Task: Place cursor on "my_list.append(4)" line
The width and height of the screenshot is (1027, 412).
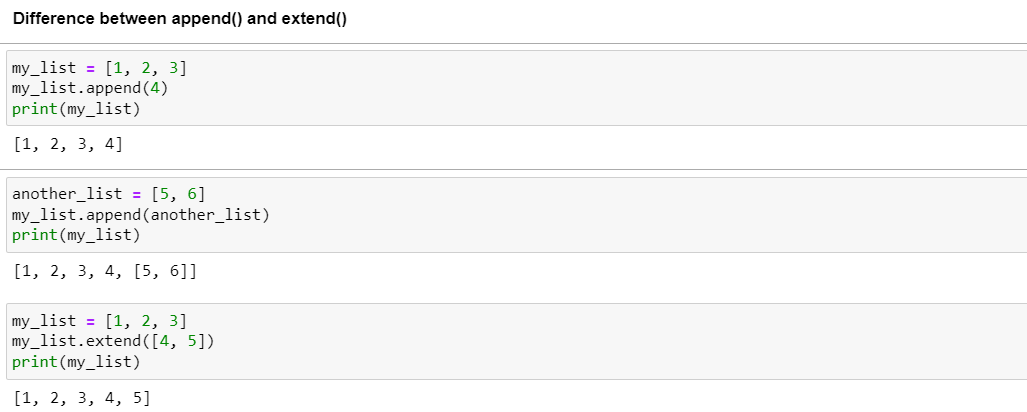Action: (x=90, y=88)
